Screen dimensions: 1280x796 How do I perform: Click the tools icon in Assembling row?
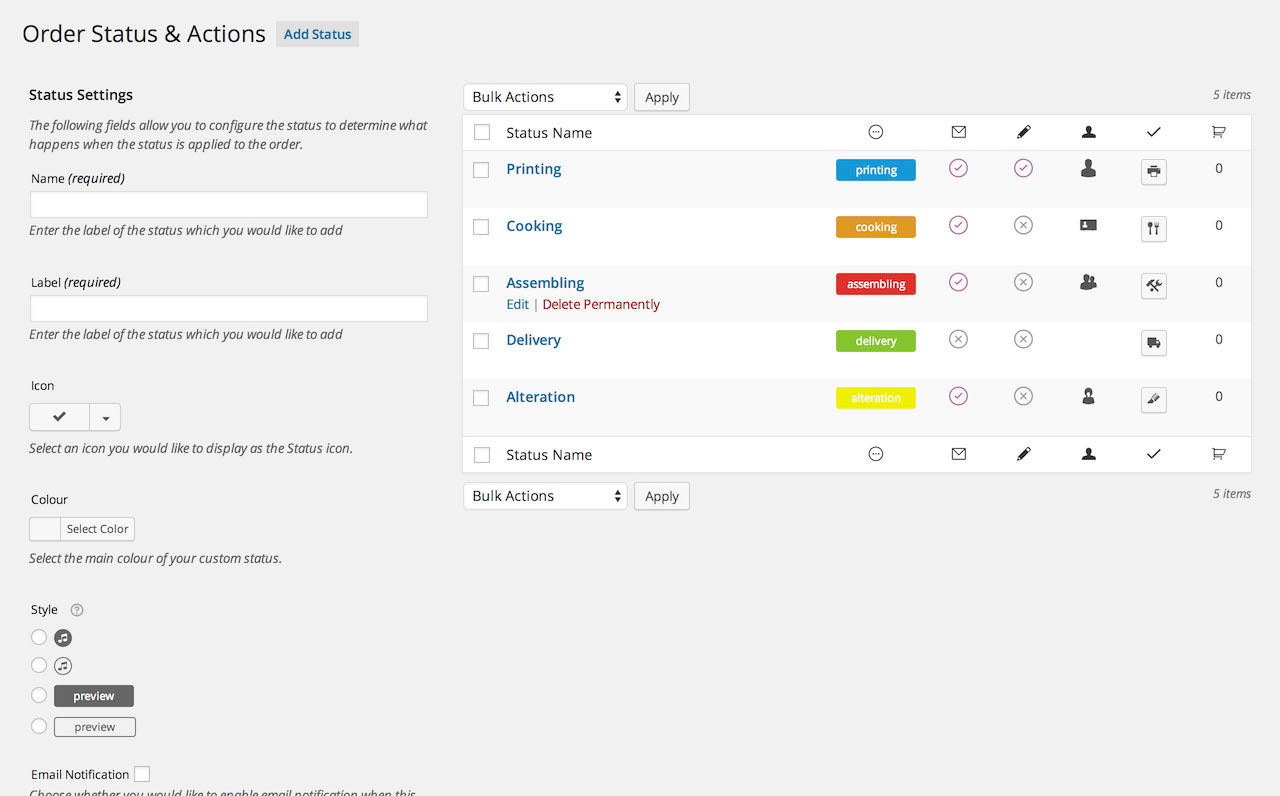point(1153,285)
